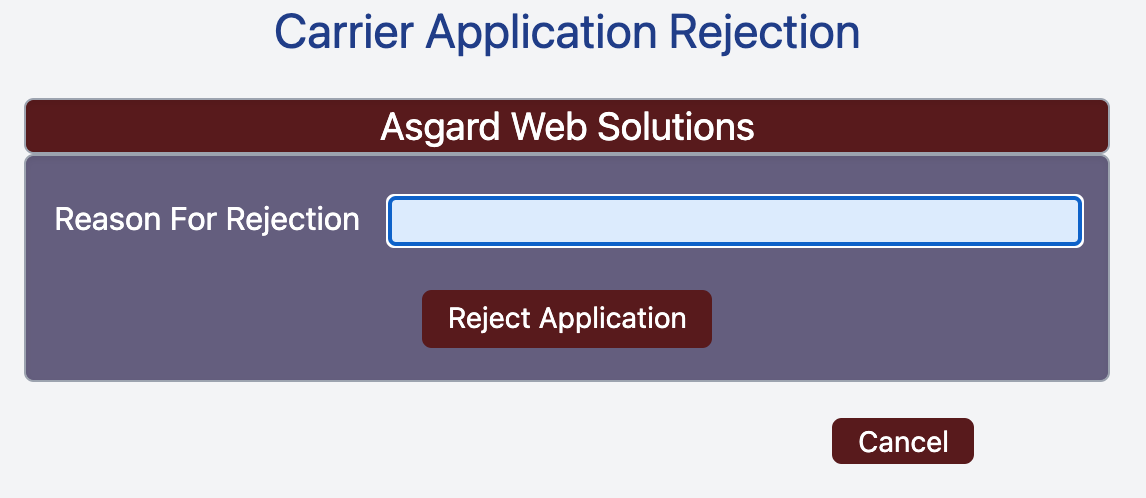Activate the empty reason text box

pos(735,221)
